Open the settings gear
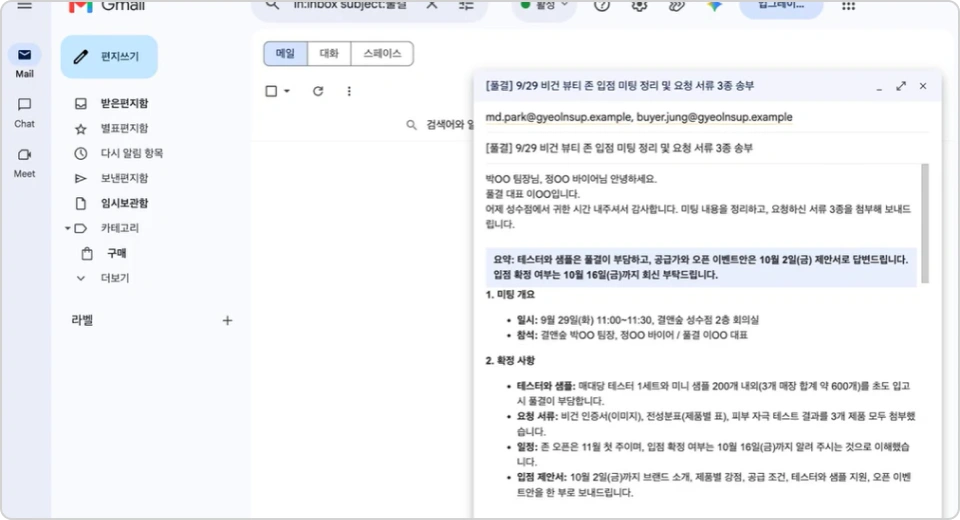Image resolution: width=960 pixels, height=520 pixels. click(x=639, y=6)
